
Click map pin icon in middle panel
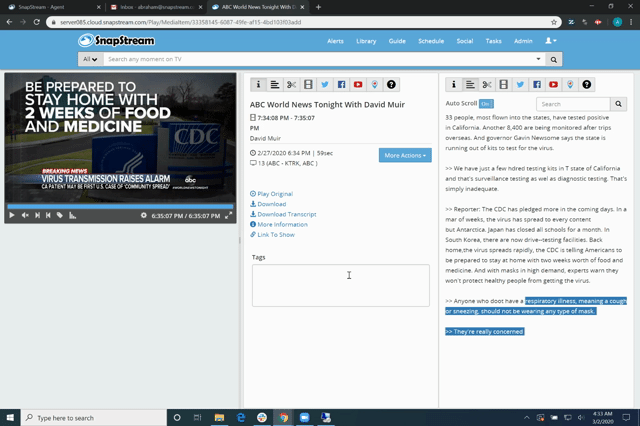[375, 84]
